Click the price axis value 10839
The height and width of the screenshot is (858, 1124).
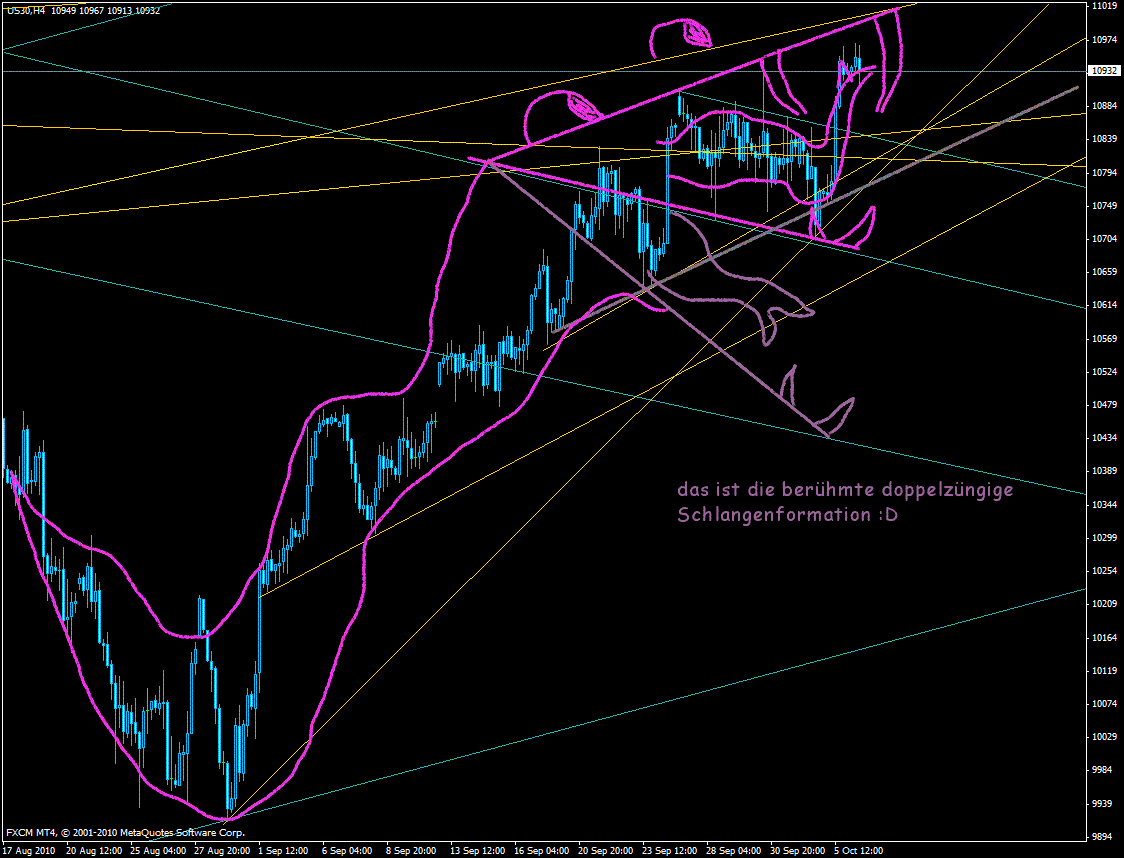[1105, 138]
